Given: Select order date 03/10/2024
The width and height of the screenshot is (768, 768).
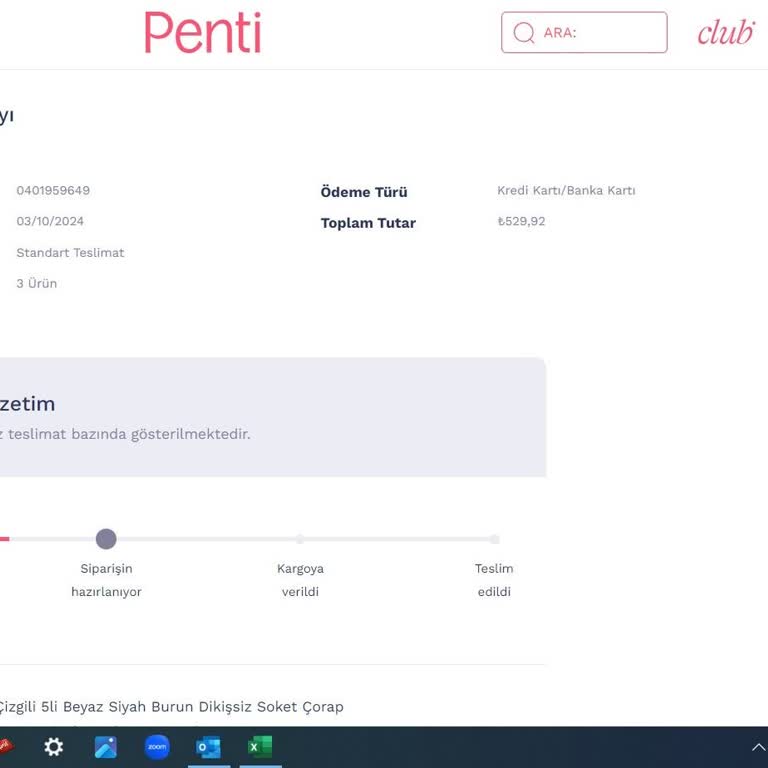Looking at the screenshot, I should click(50, 221).
